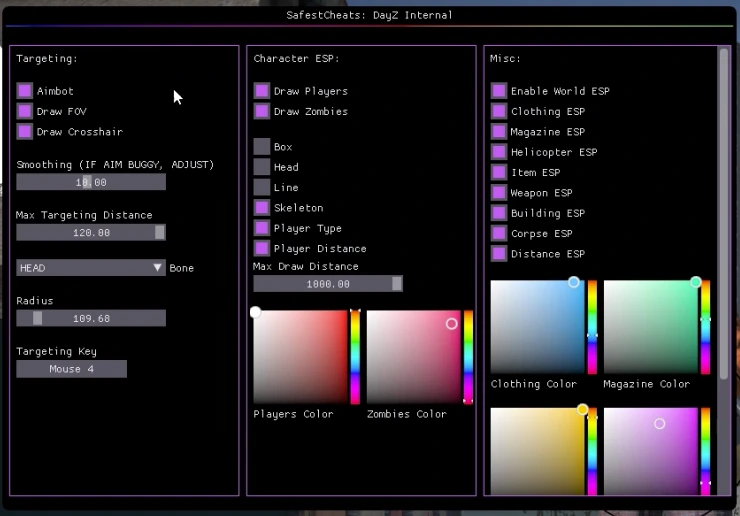Open the HEAD bone dropdown
Screen dimensions: 740x516
[91, 268]
